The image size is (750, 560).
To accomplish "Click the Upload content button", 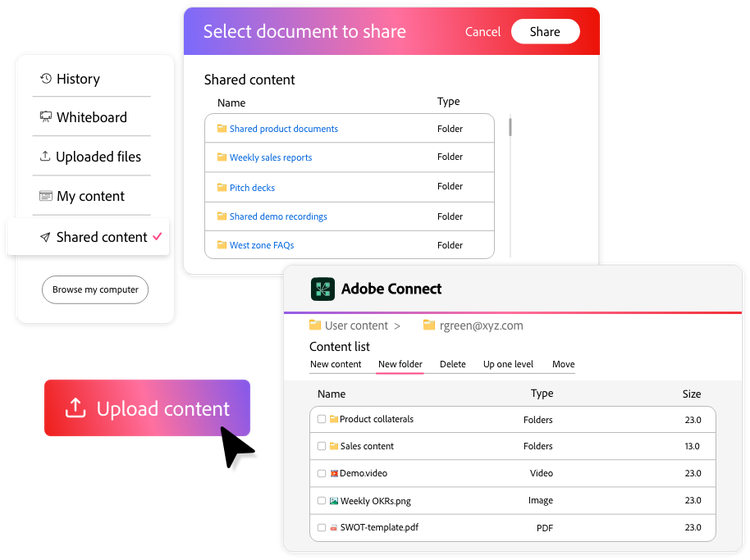I will [147, 407].
